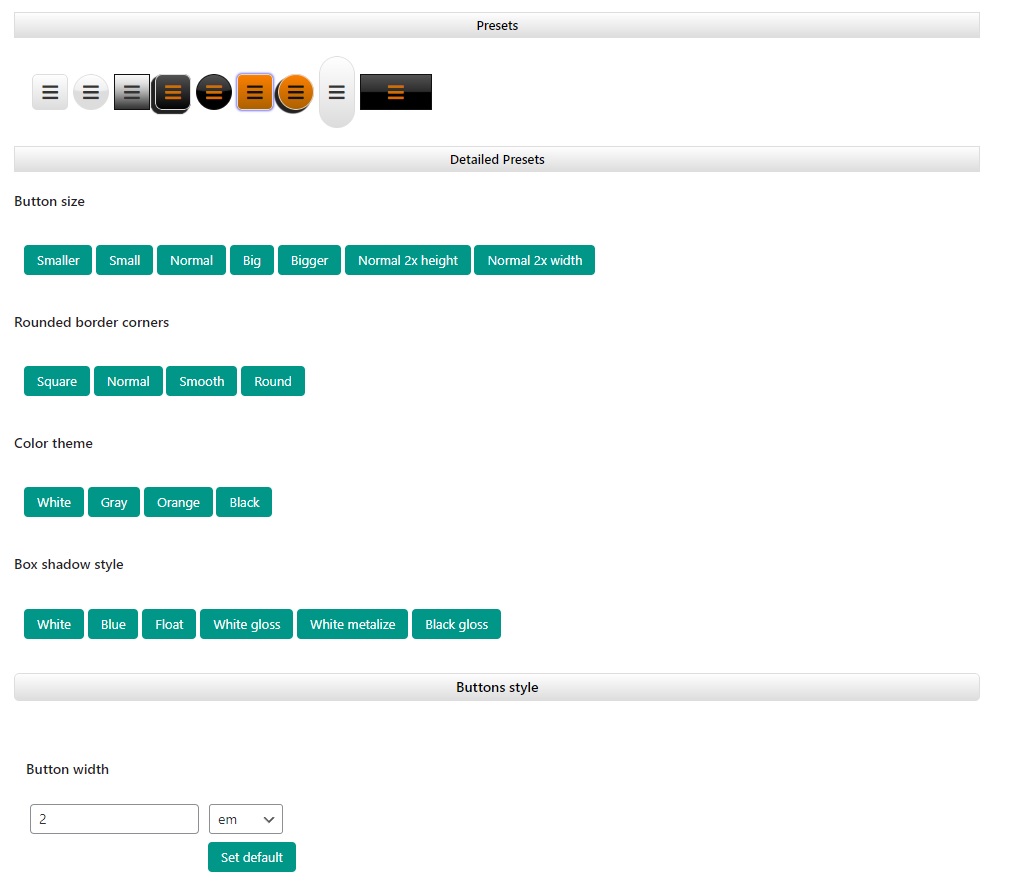Choose the White metalize box shadow style

(352, 624)
